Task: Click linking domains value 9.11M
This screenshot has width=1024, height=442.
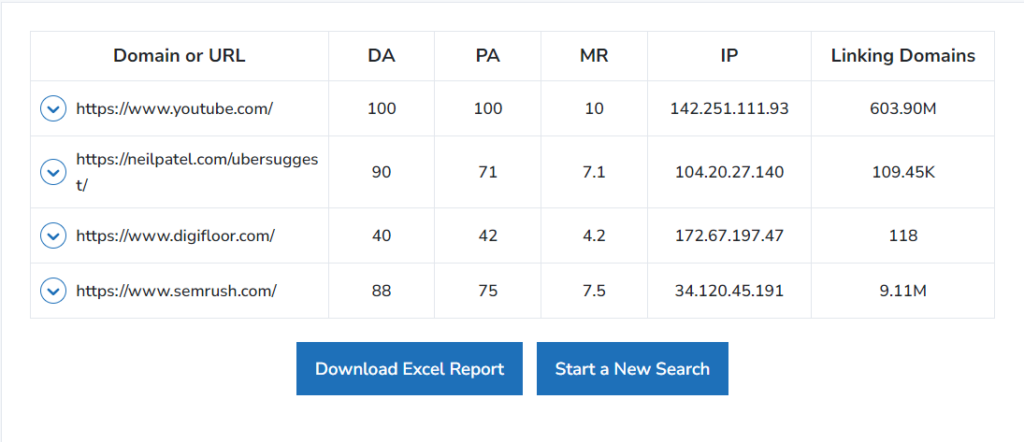Action: click(x=903, y=291)
